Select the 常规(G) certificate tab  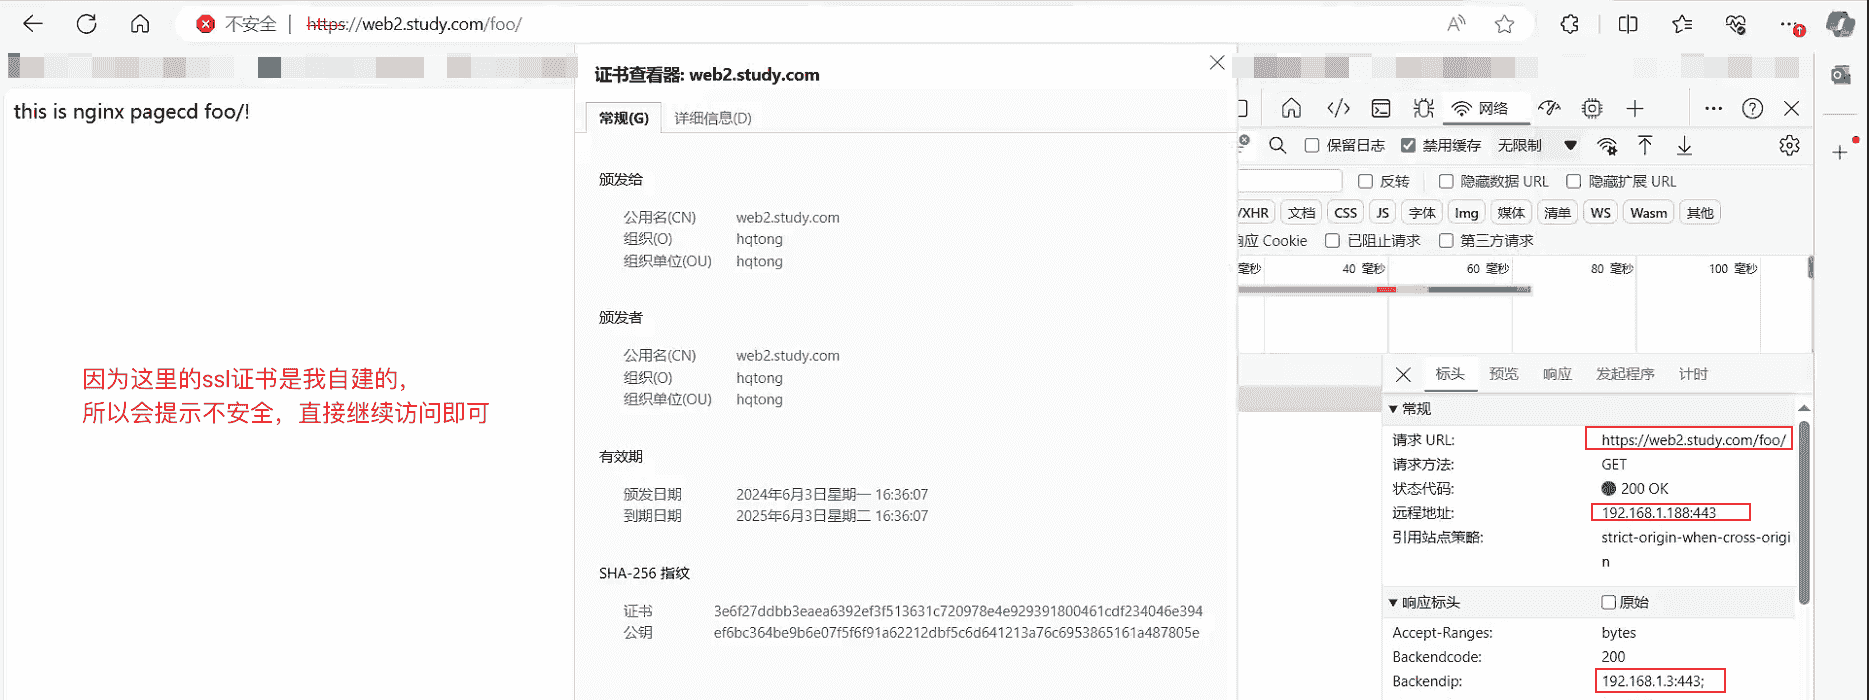pos(623,118)
